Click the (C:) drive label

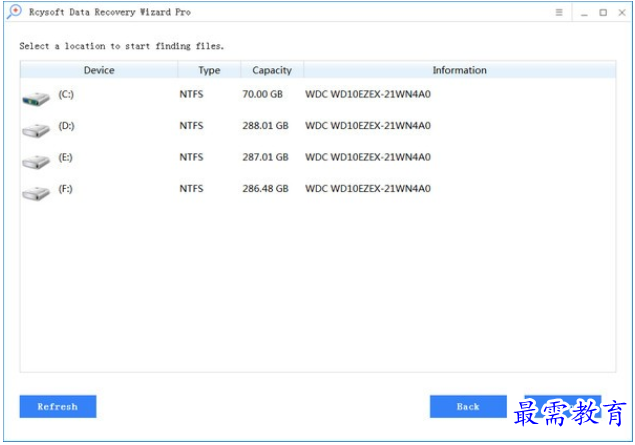point(66,94)
